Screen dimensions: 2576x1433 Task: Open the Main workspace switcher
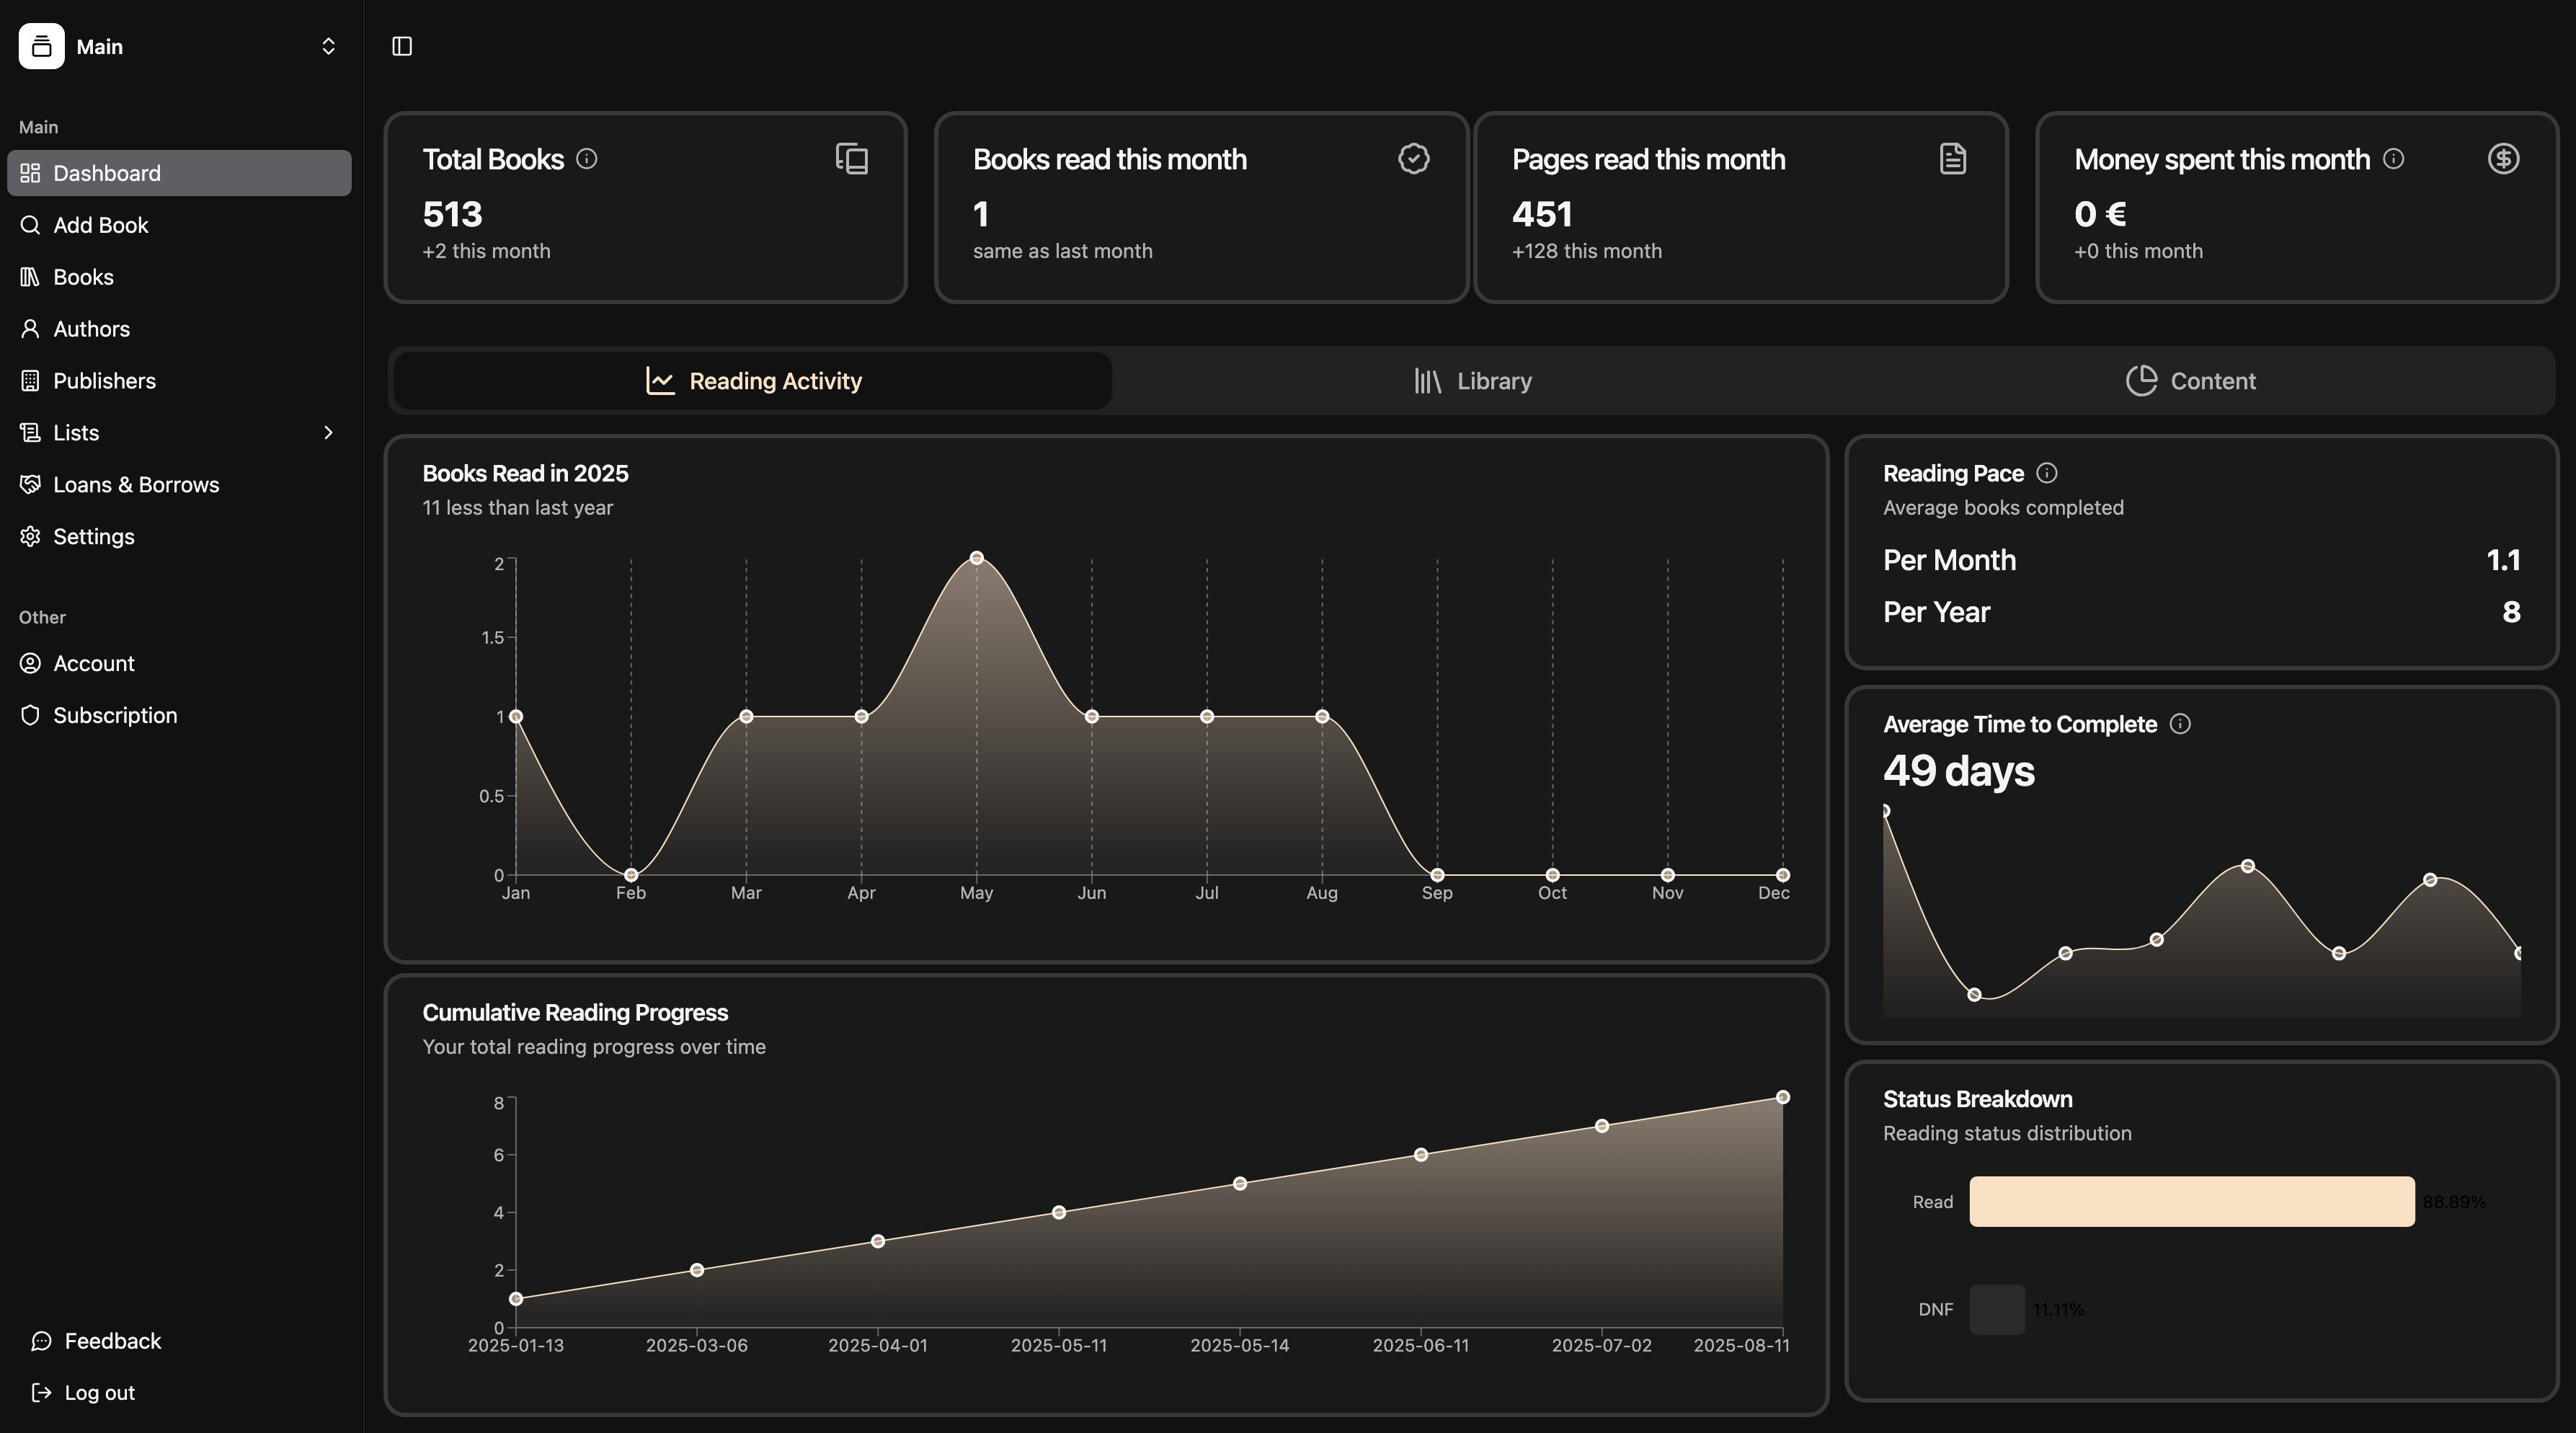[179, 46]
